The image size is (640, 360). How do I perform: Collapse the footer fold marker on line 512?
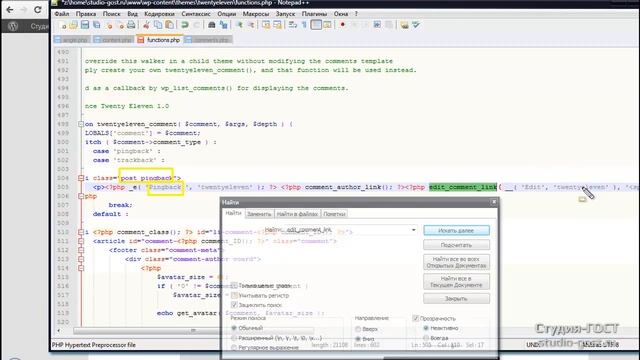81,250
